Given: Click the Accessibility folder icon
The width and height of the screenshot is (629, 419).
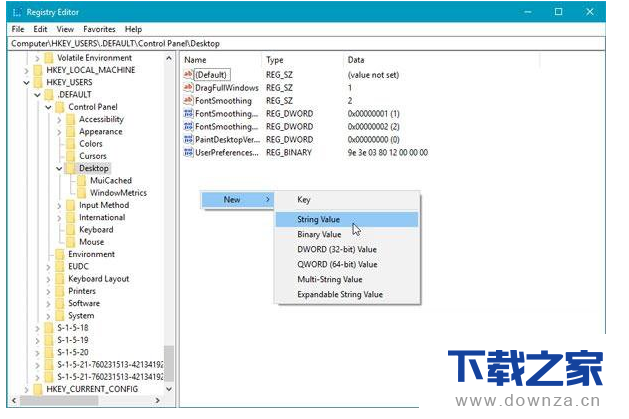Looking at the screenshot, I should pos(71,119).
